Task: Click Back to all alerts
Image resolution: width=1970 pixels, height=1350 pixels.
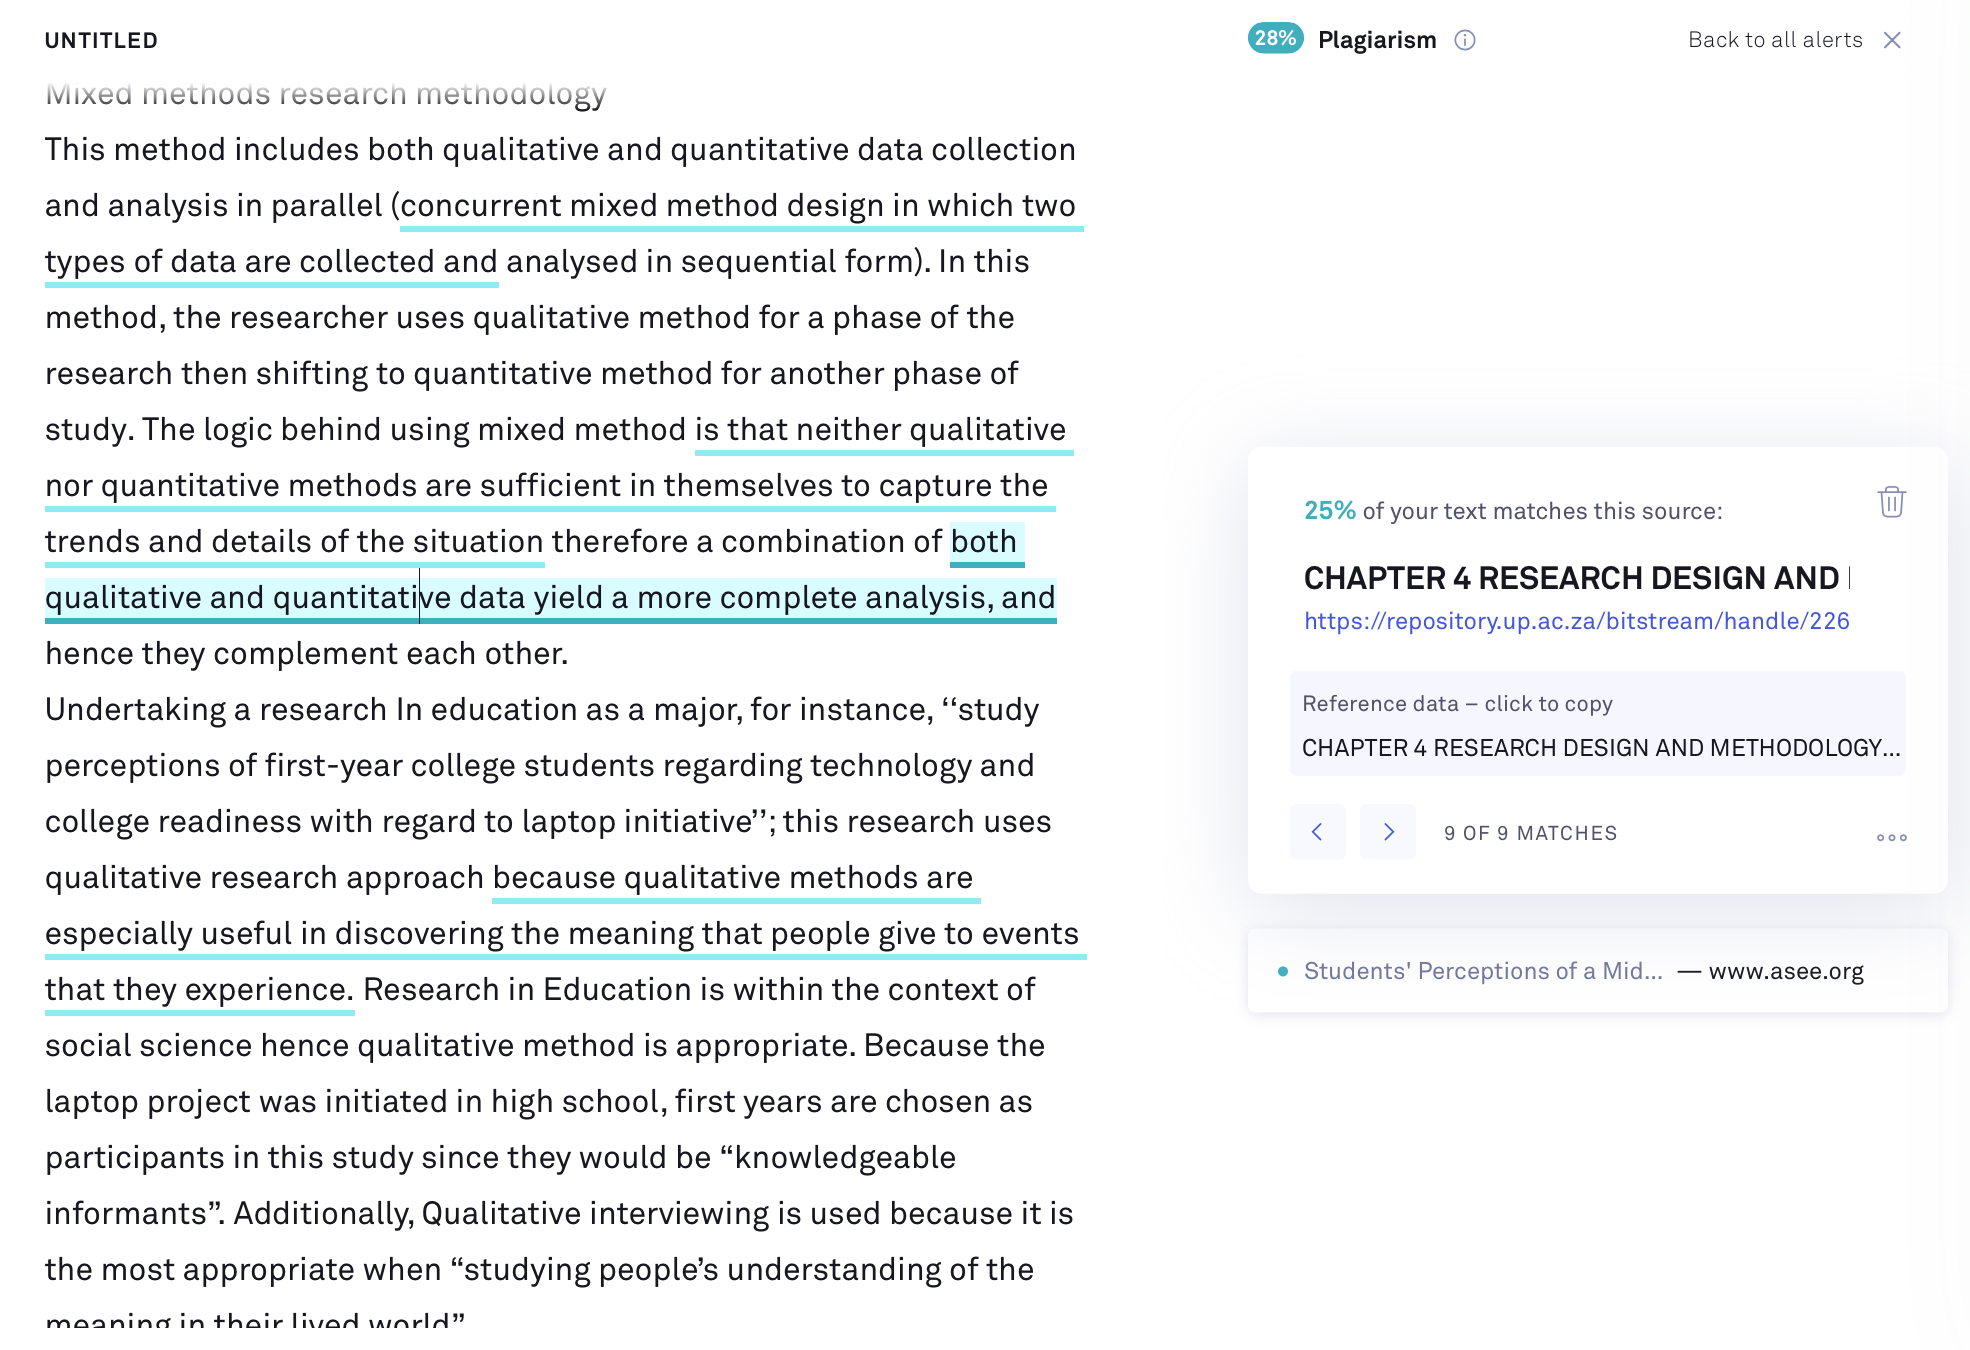Action: point(1775,40)
